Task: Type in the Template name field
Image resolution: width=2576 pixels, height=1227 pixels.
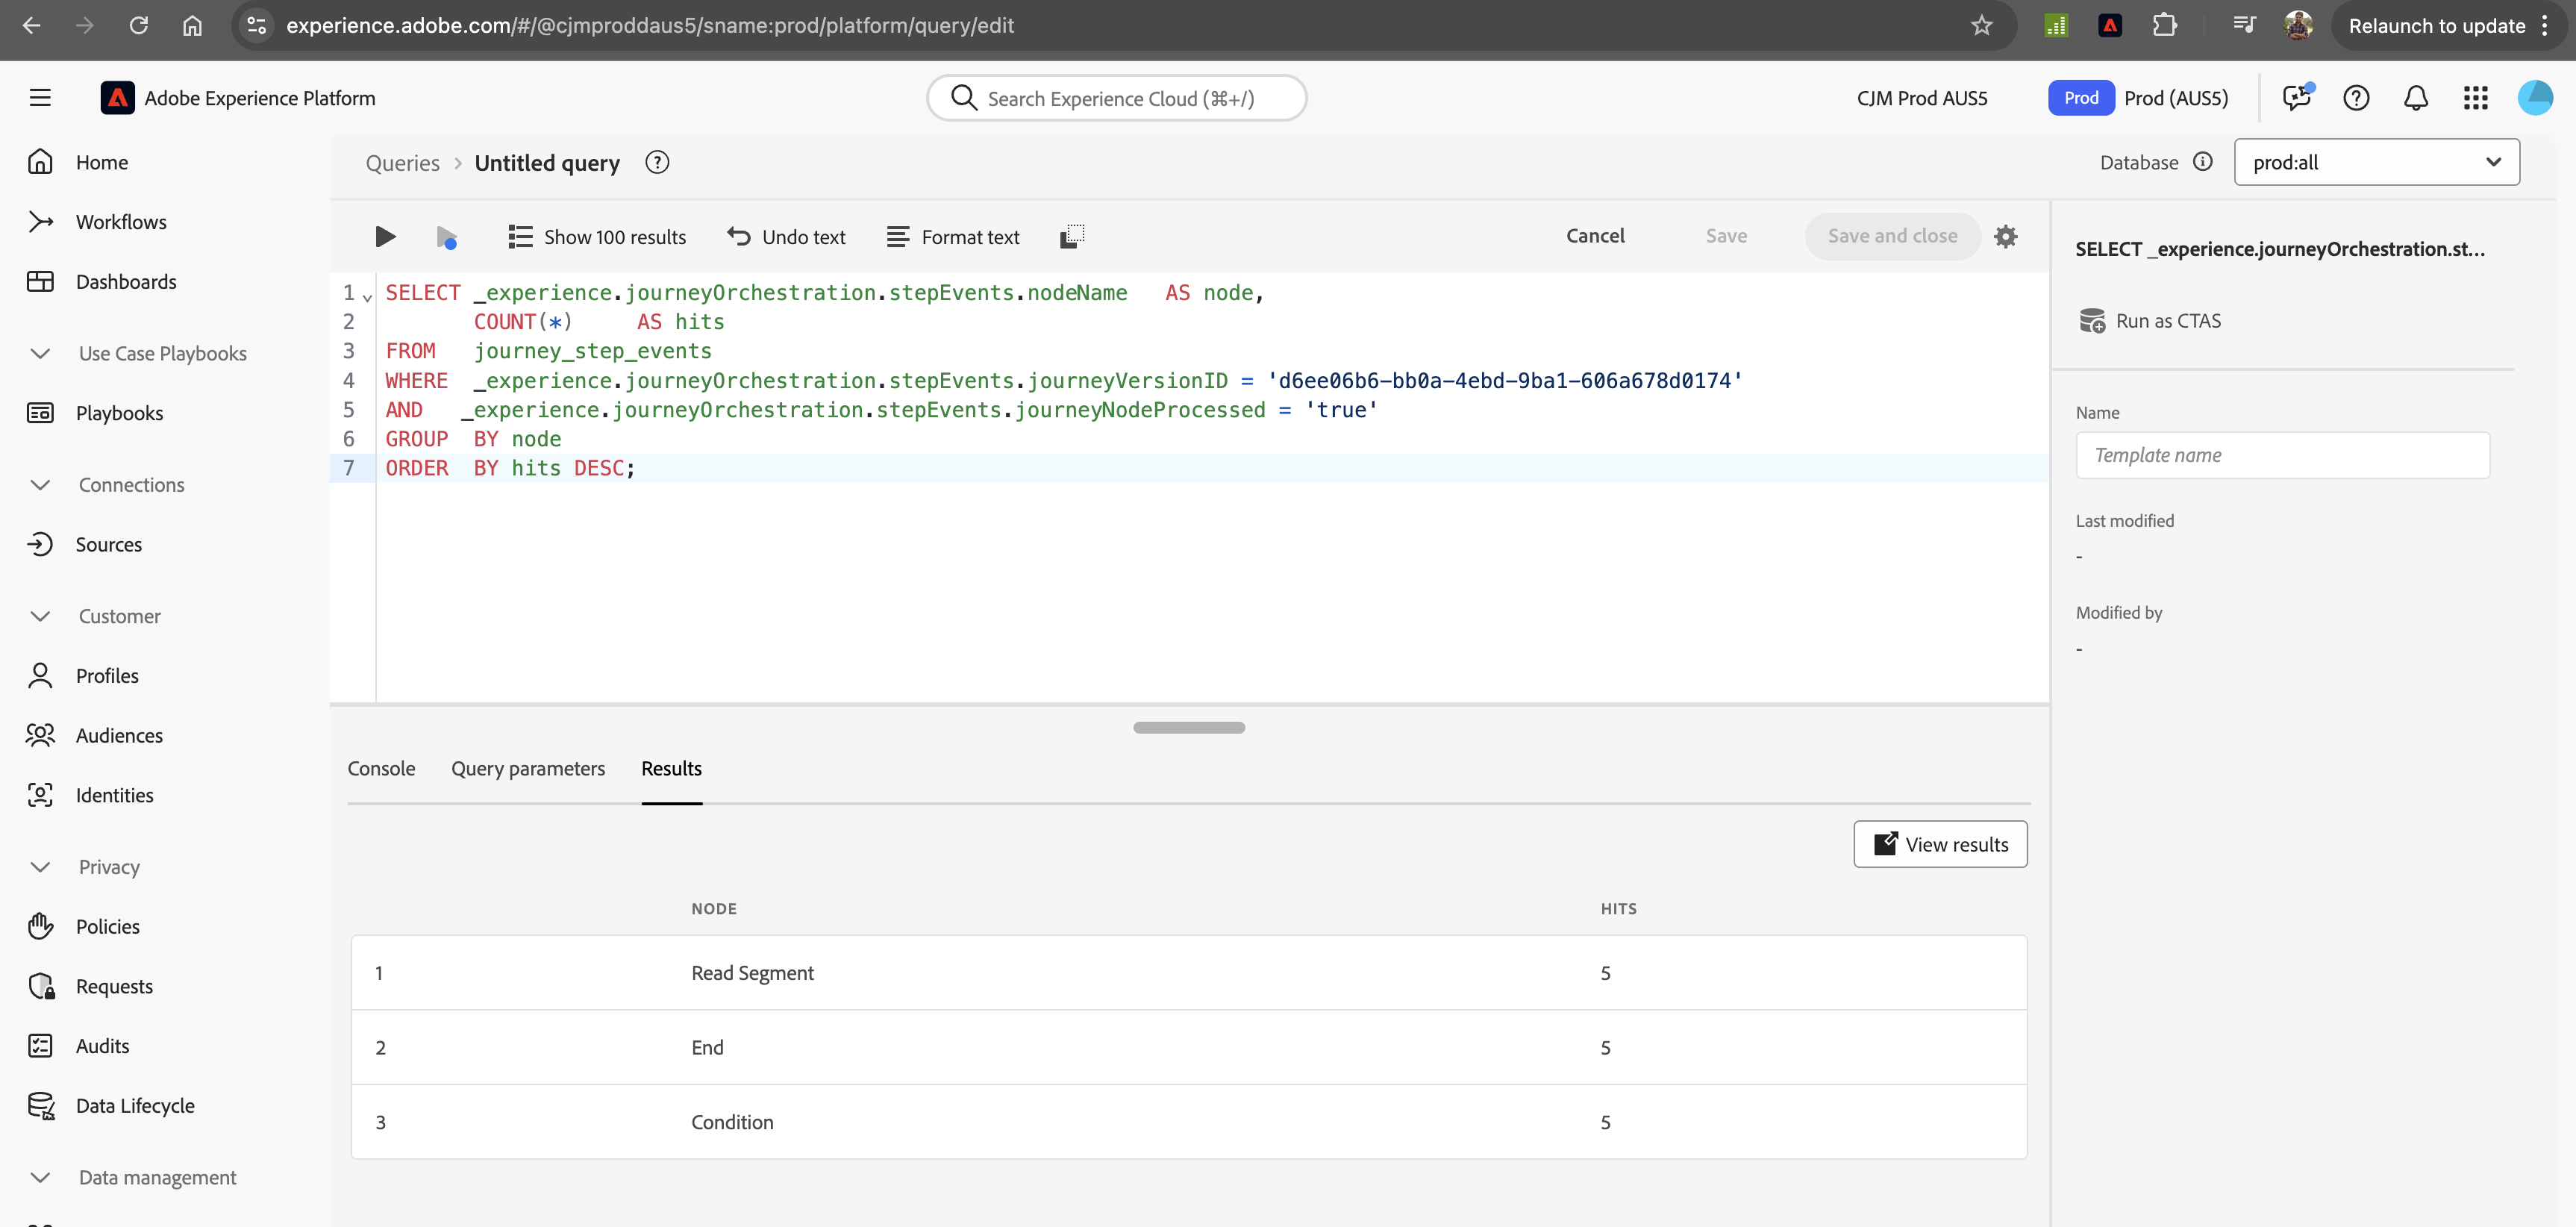Action: [2283, 455]
